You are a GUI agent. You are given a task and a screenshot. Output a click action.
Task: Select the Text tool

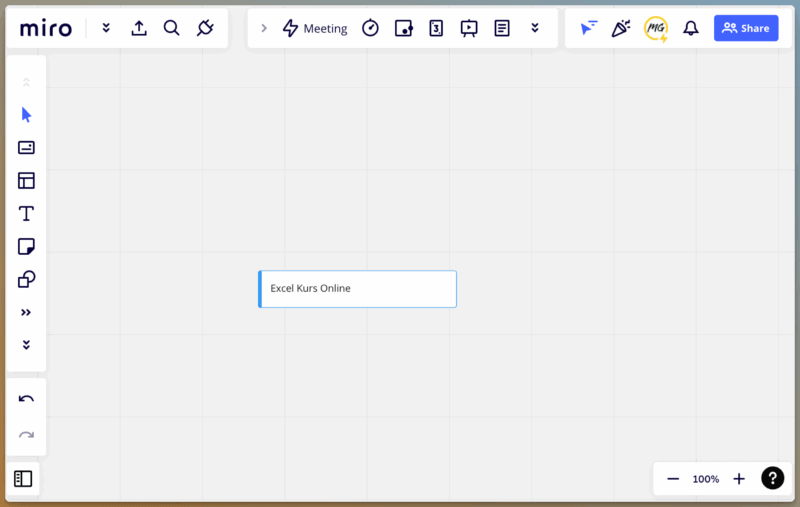click(26, 213)
